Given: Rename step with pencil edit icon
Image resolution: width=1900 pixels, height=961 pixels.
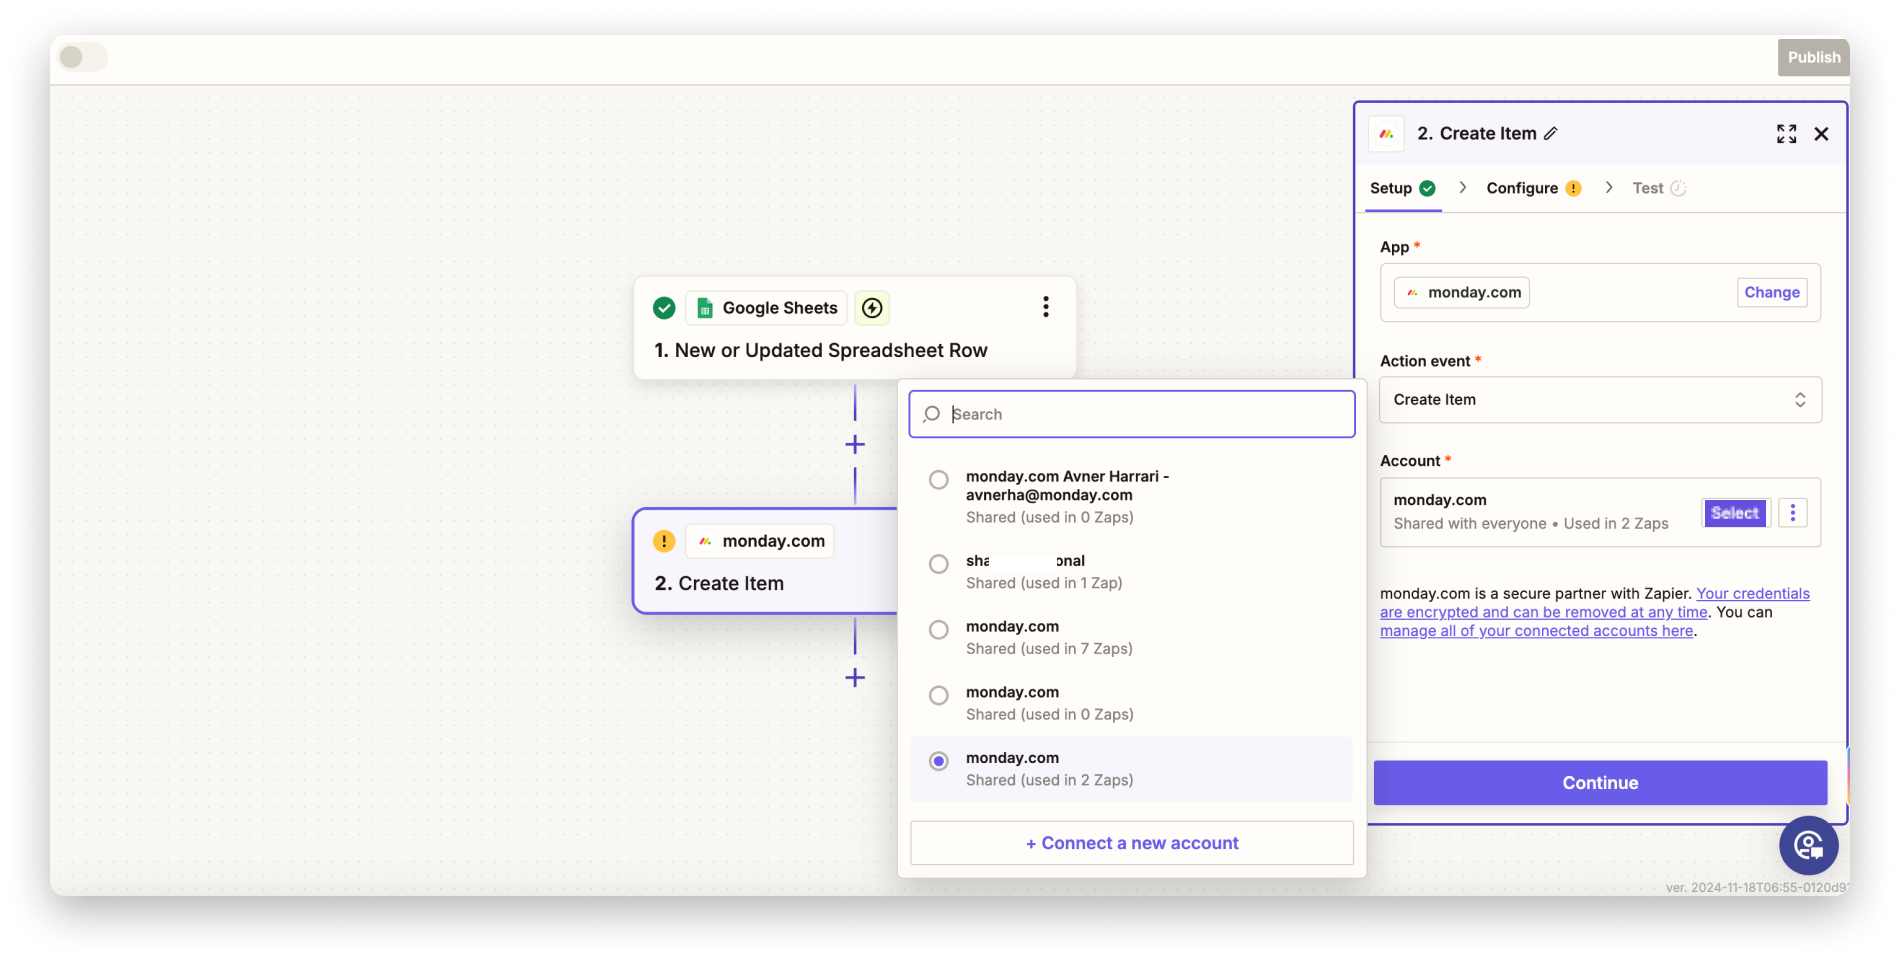Looking at the screenshot, I should click(x=1551, y=134).
